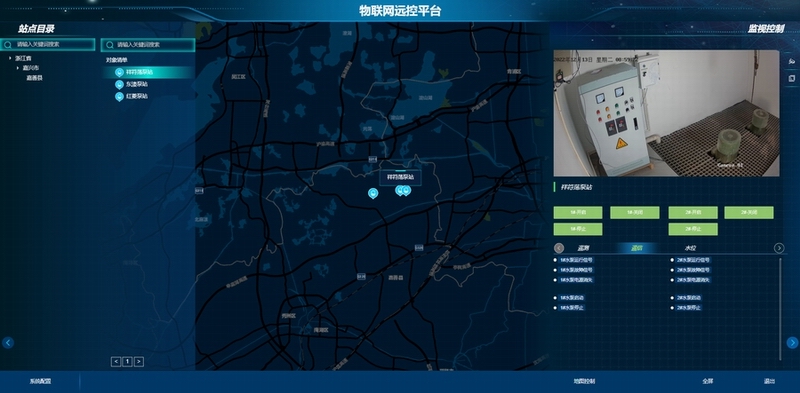Click the 1#-开启 green button
This screenshot has width=800, height=393.
point(578,212)
